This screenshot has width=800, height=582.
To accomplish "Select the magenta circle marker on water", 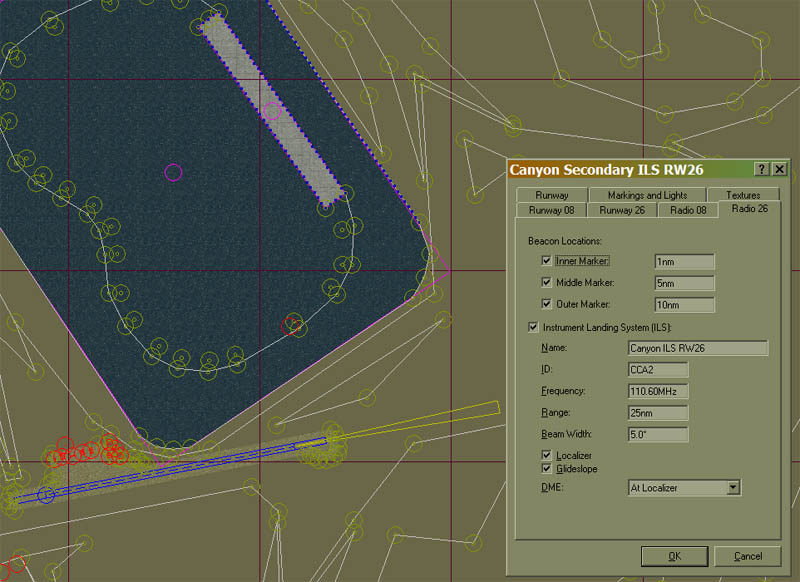I will (173, 172).
